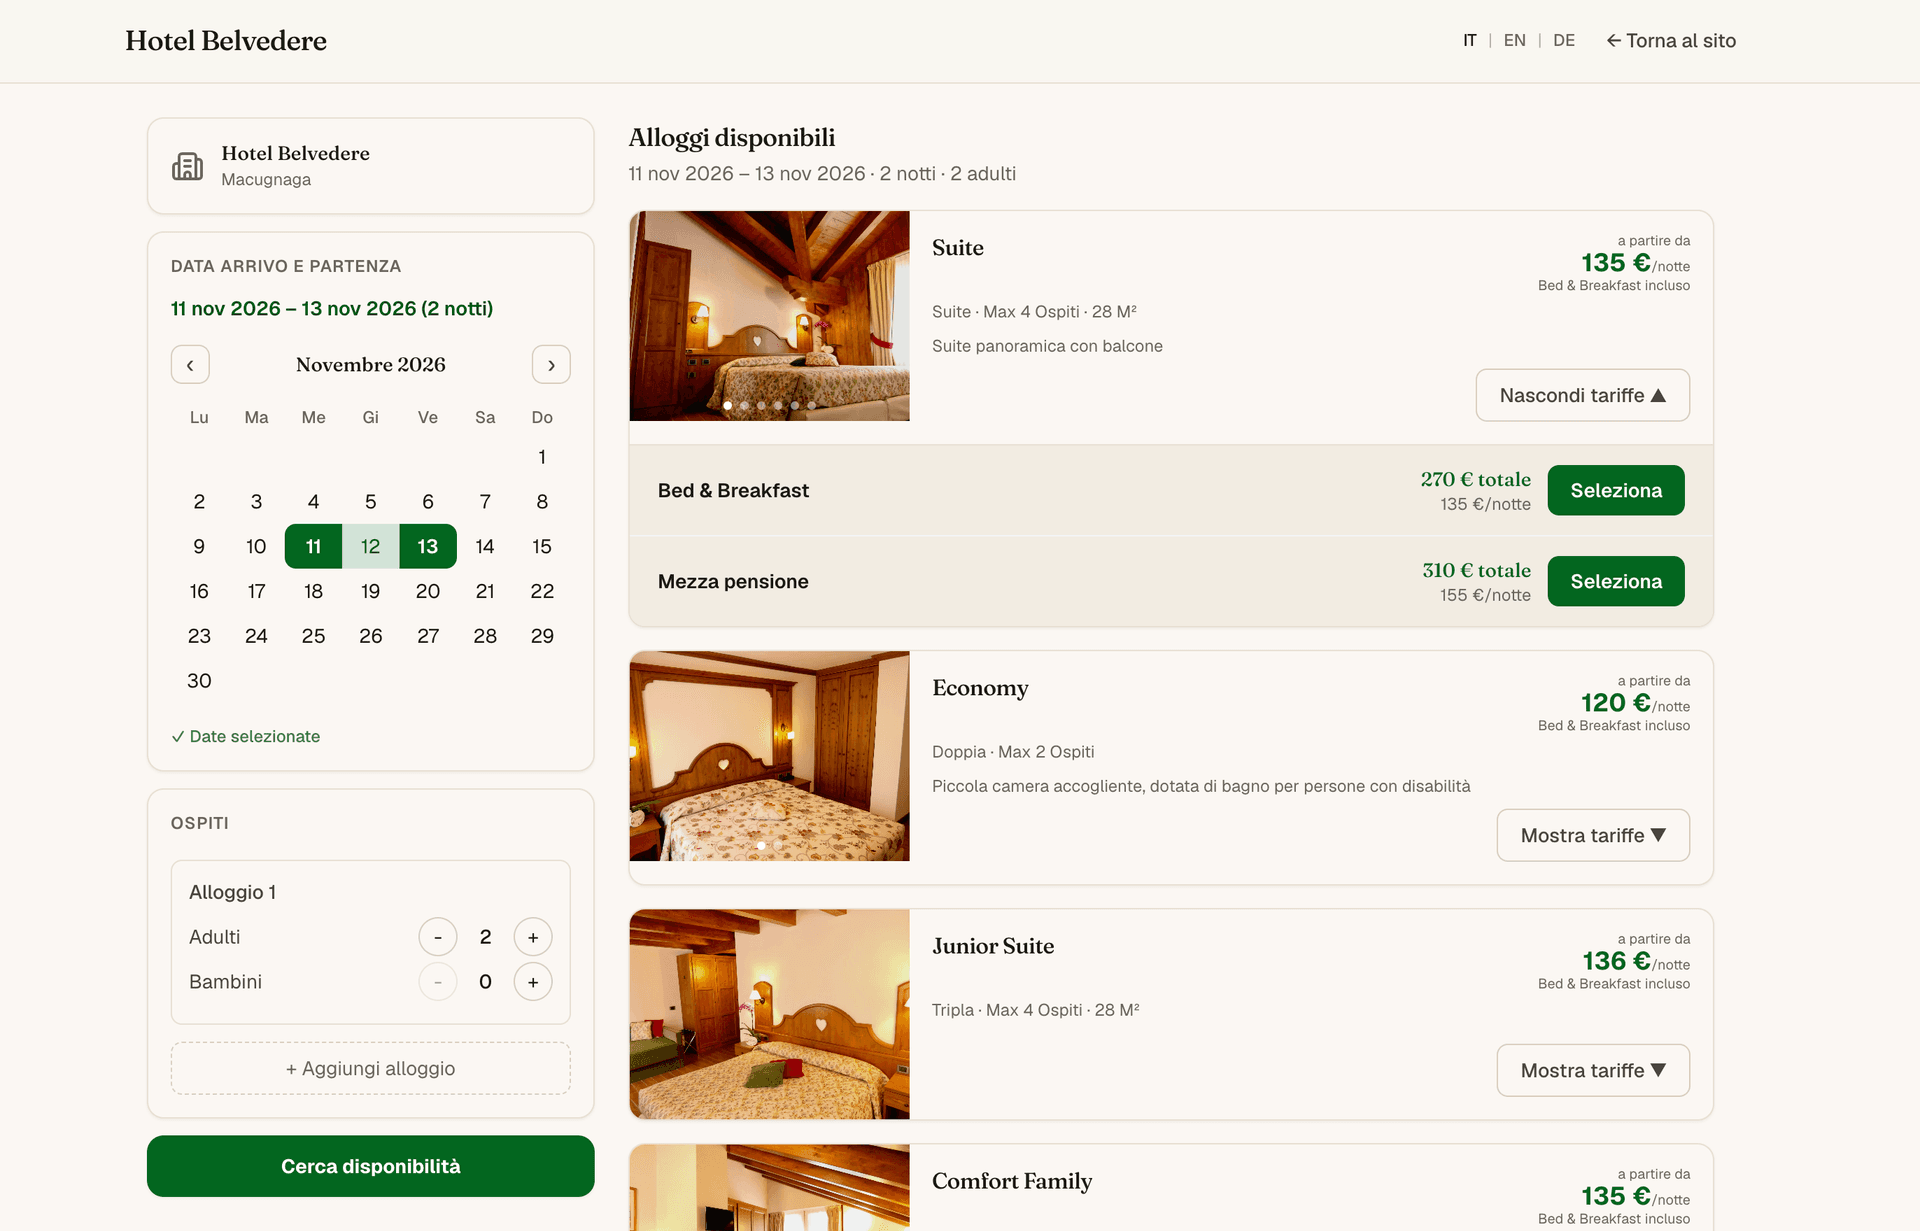Go to previous month with left chevron
Screen dimensions: 1920x1231
click(x=190, y=365)
